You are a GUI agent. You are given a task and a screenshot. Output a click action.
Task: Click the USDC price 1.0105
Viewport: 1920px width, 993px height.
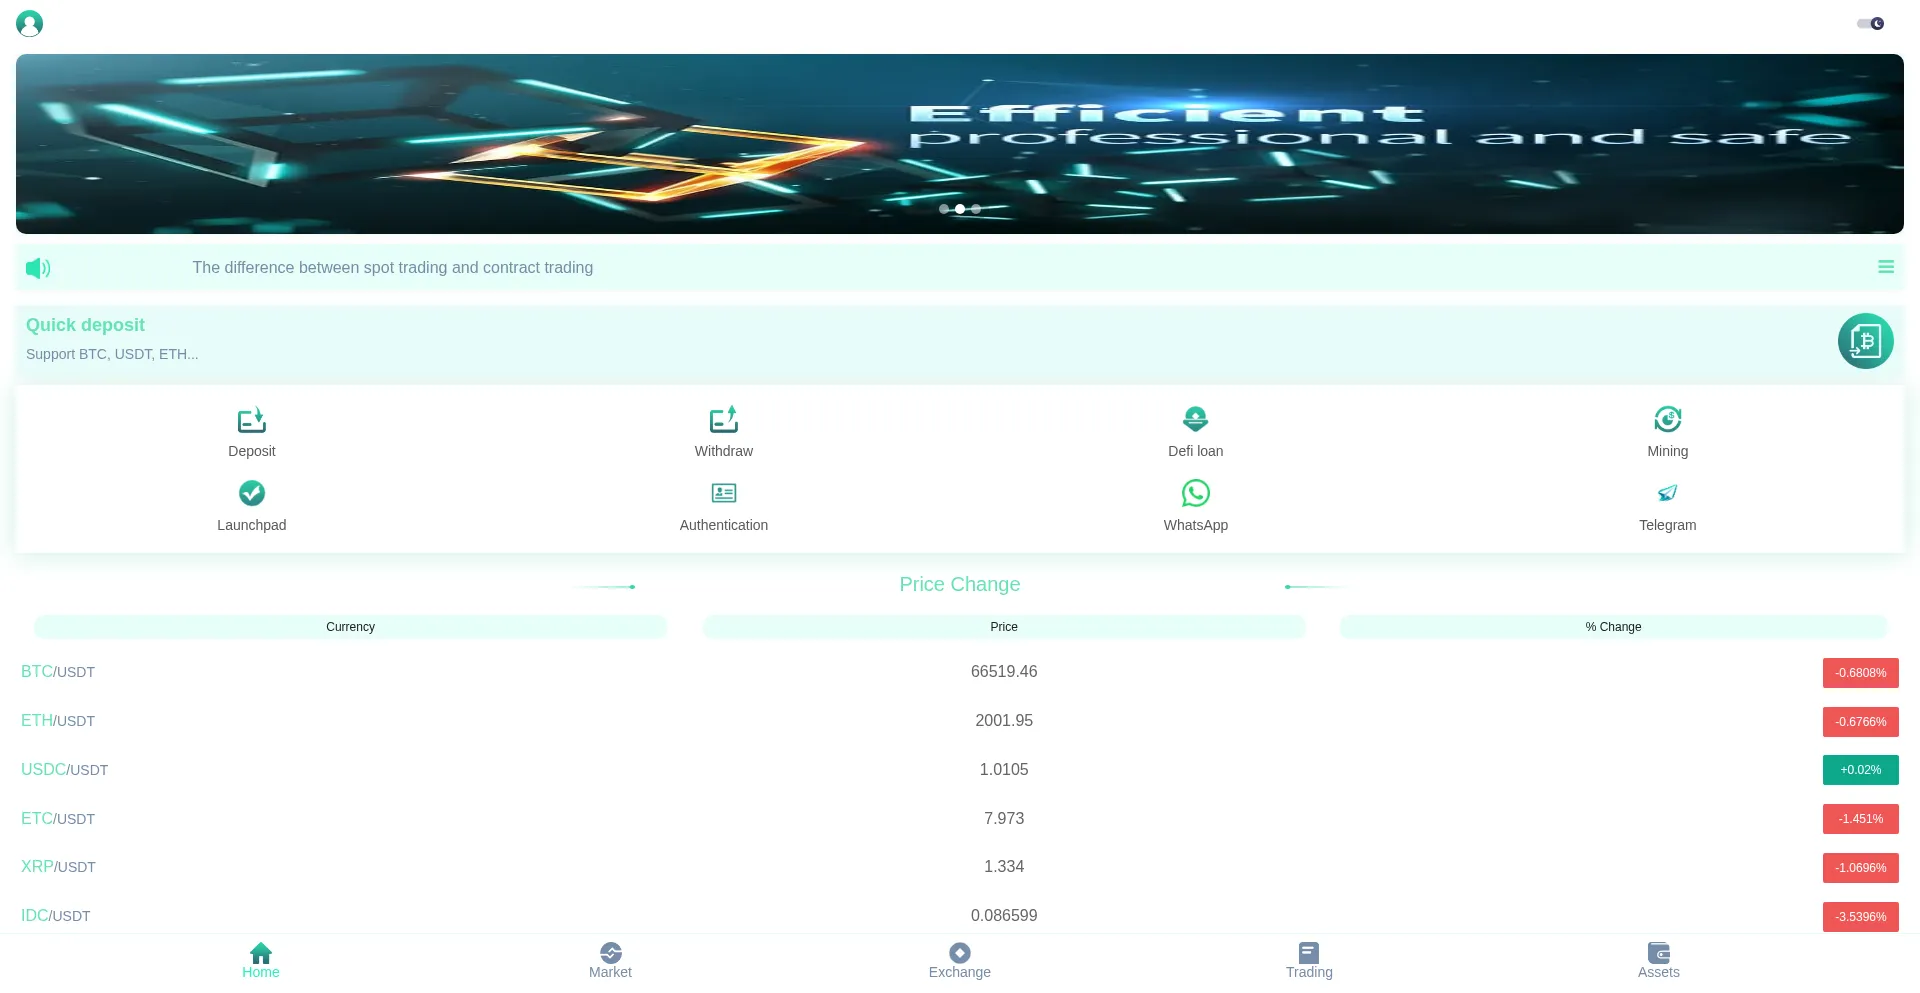(x=1004, y=770)
